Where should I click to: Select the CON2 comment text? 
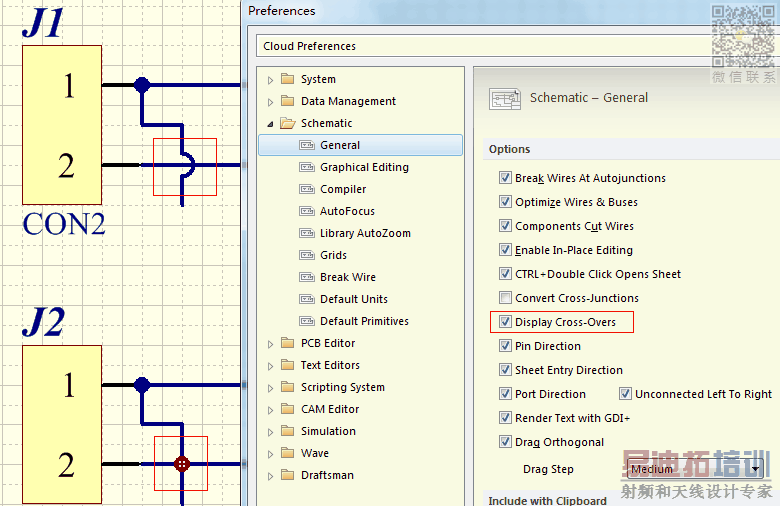[x=64, y=224]
